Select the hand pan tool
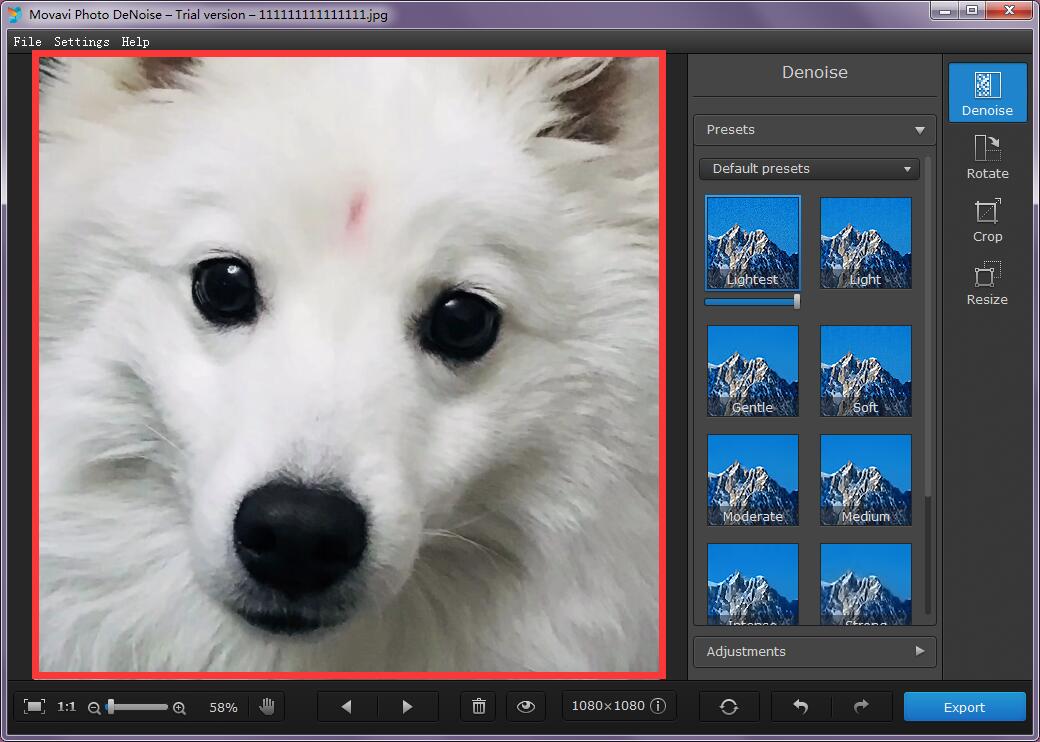Image resolution: width=1040 pixels, height=742 pixels. [267, 707]
